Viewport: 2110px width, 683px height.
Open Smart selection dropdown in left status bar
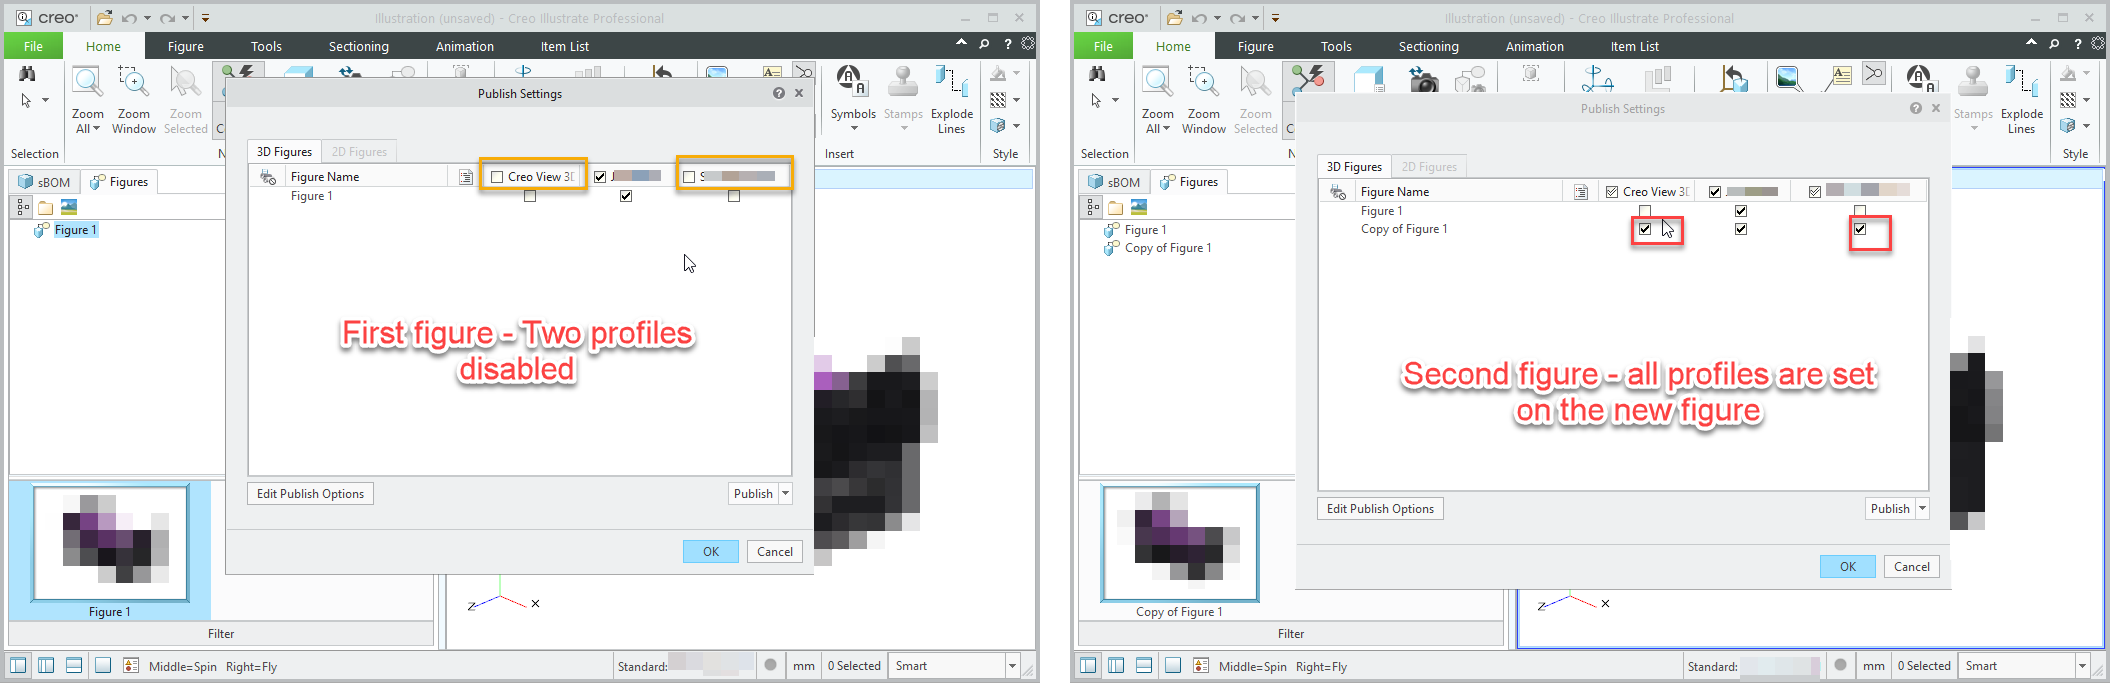coord(1012,666)
